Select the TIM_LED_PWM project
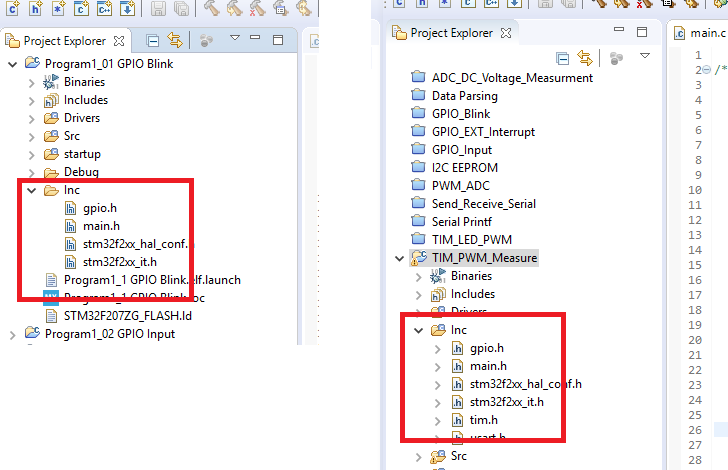This screenshot has height=470, width=728. pyautogui.click(x=472, y=240)
